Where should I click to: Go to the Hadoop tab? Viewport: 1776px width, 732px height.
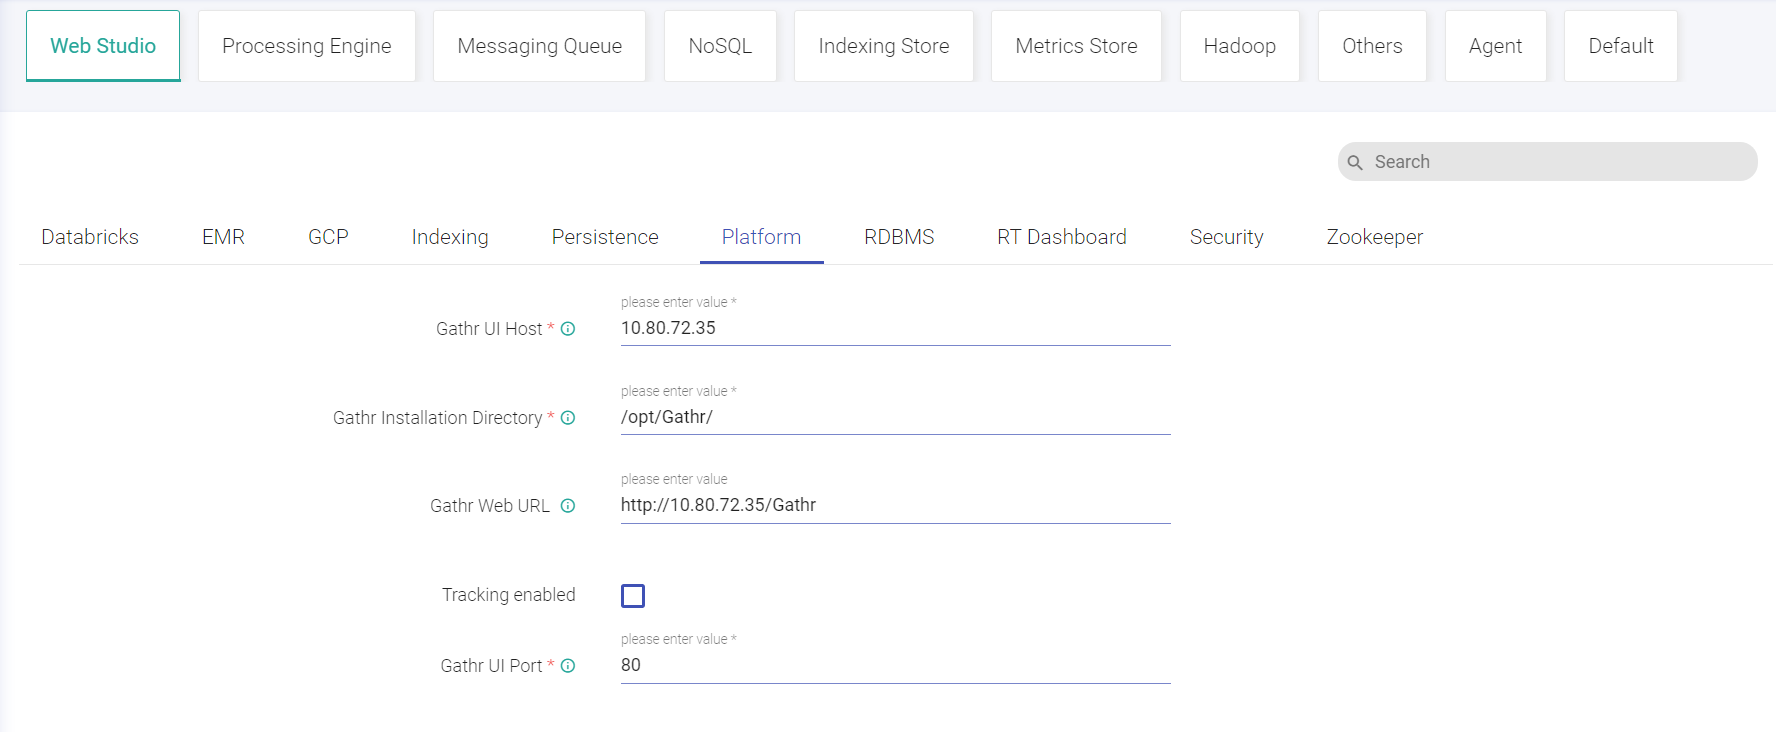pyautogui.click(x=1239, y=46)
